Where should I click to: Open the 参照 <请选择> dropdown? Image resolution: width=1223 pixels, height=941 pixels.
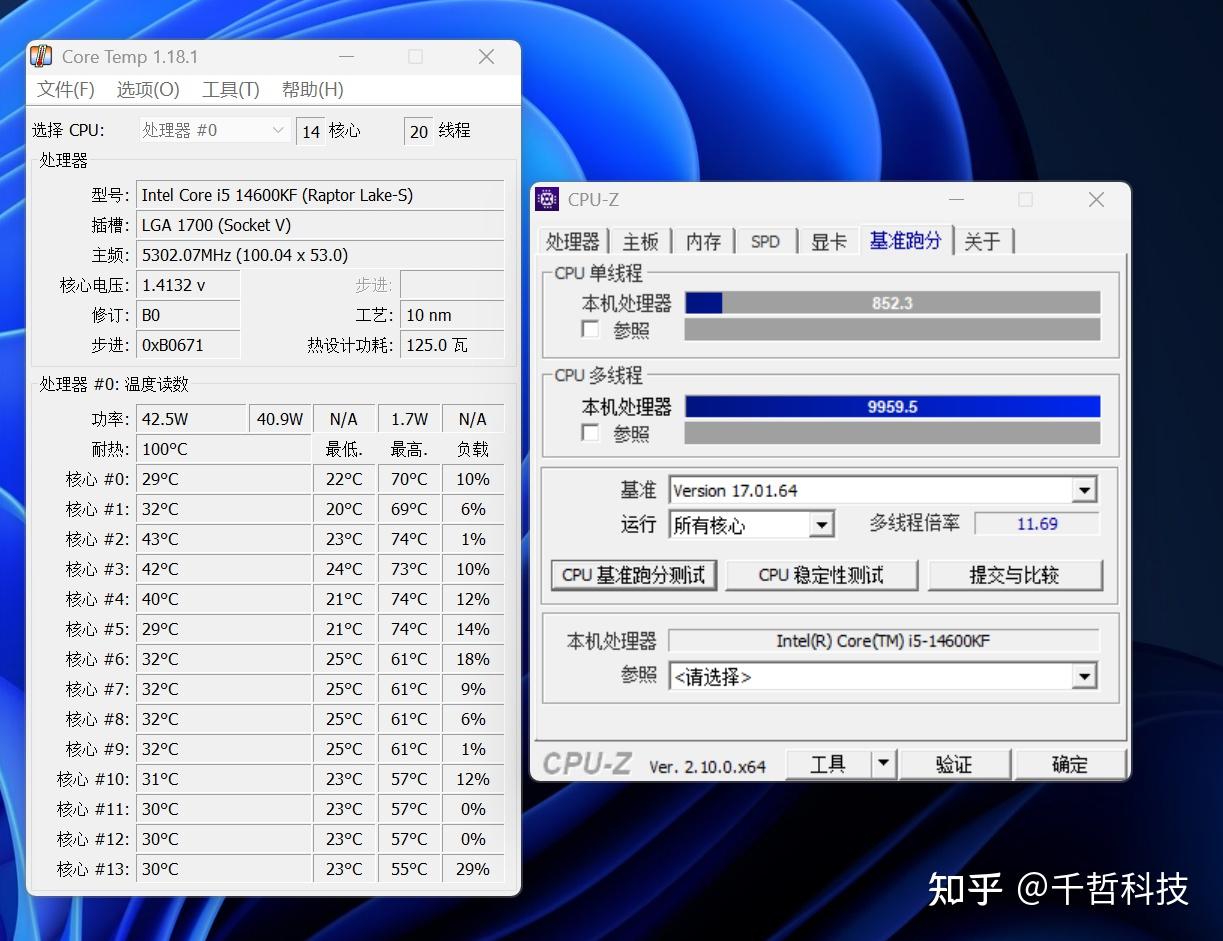[x=883, y=676]
